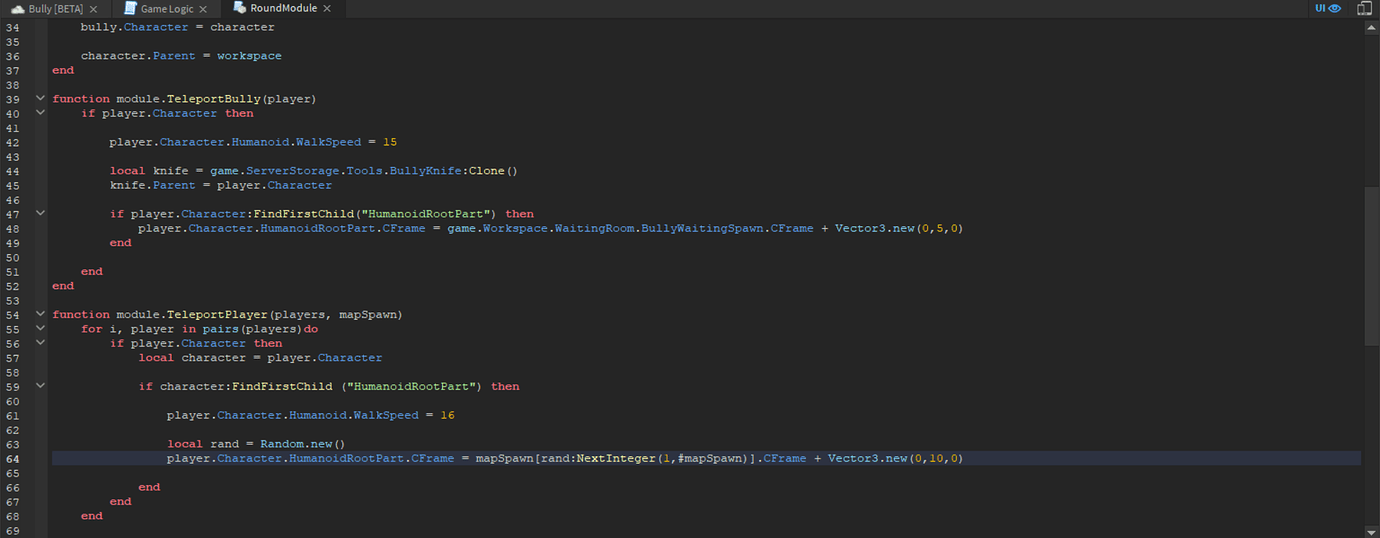Image resolution: width=1380 pixels, height=538 pixels.
Task: Click the scrollbar up arrow
Action: 1371,27
